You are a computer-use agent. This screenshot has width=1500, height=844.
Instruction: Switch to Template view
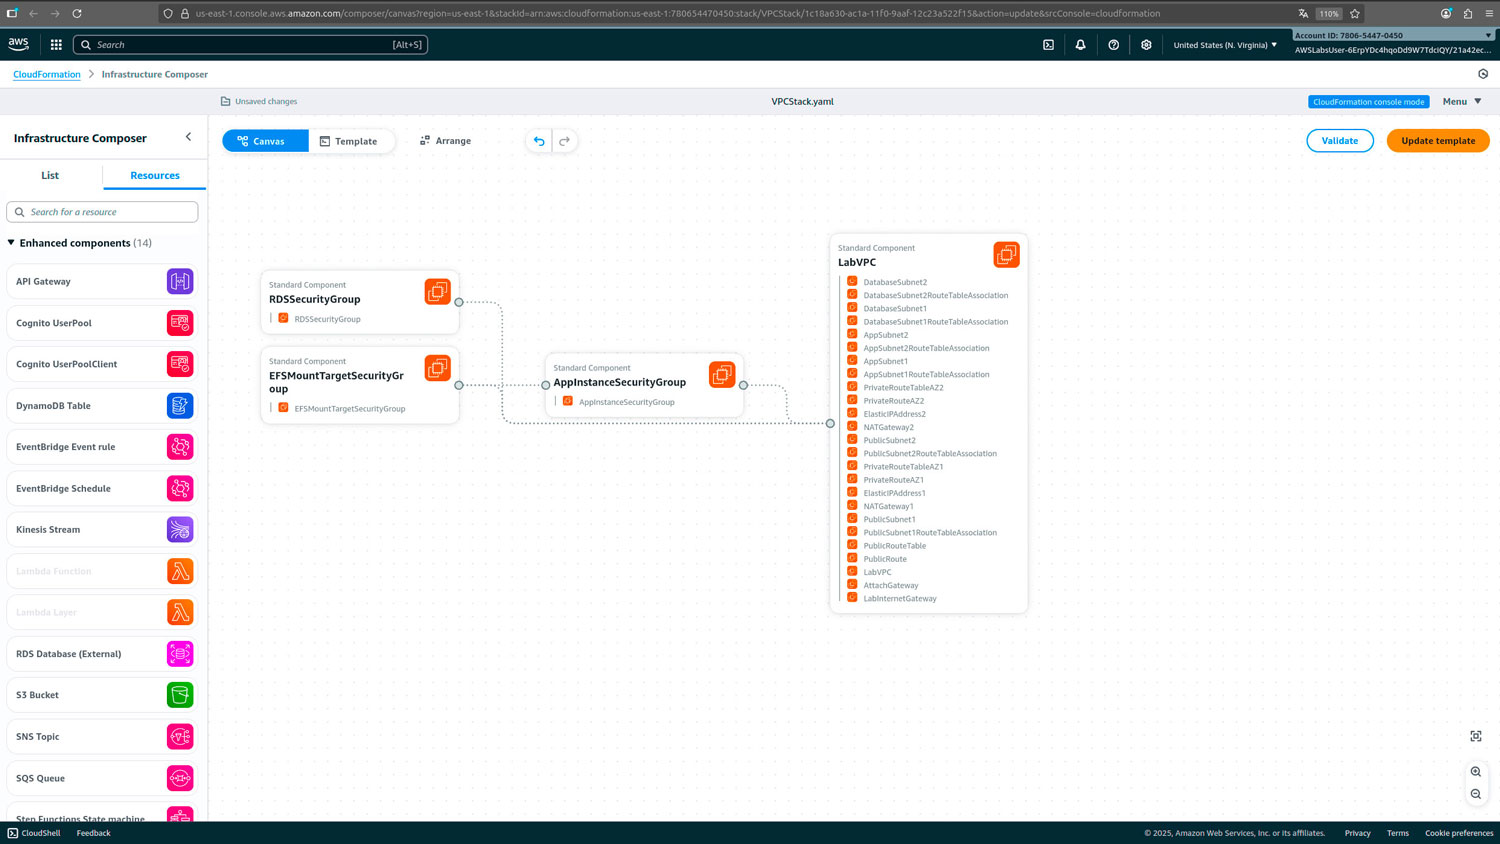(350, 141)
